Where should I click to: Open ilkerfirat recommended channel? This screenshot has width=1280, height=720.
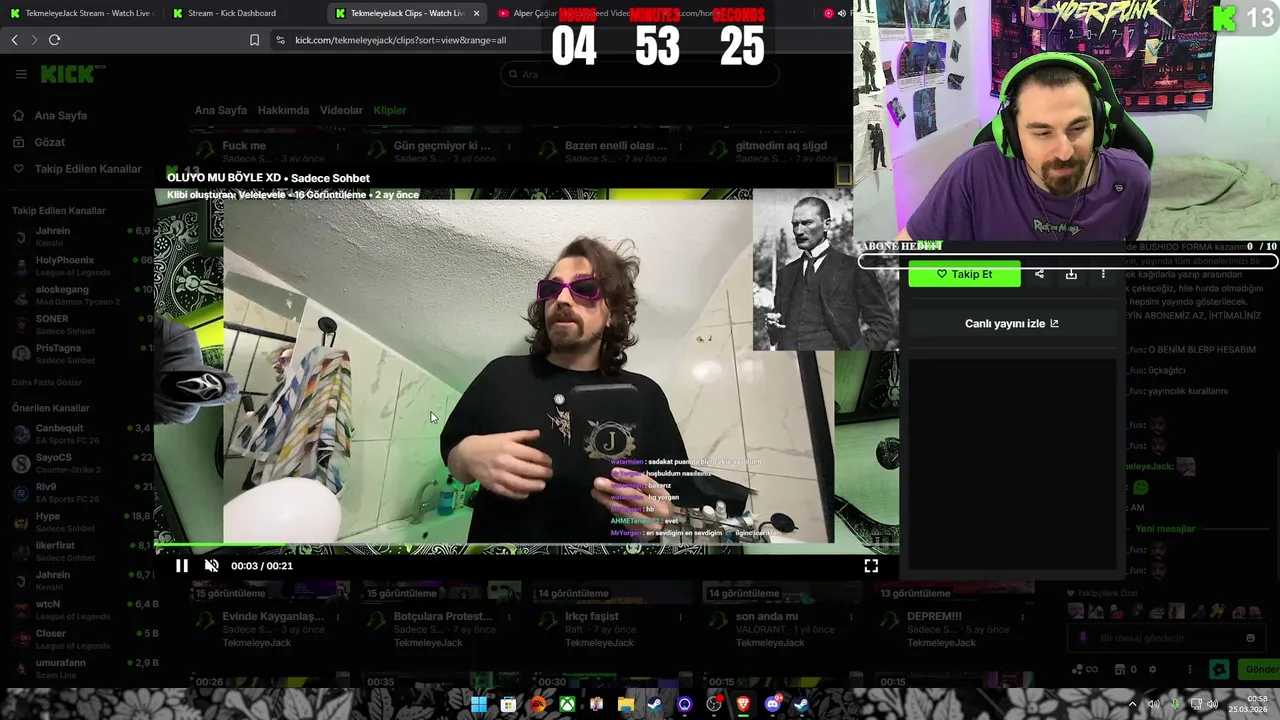(80, 551)
